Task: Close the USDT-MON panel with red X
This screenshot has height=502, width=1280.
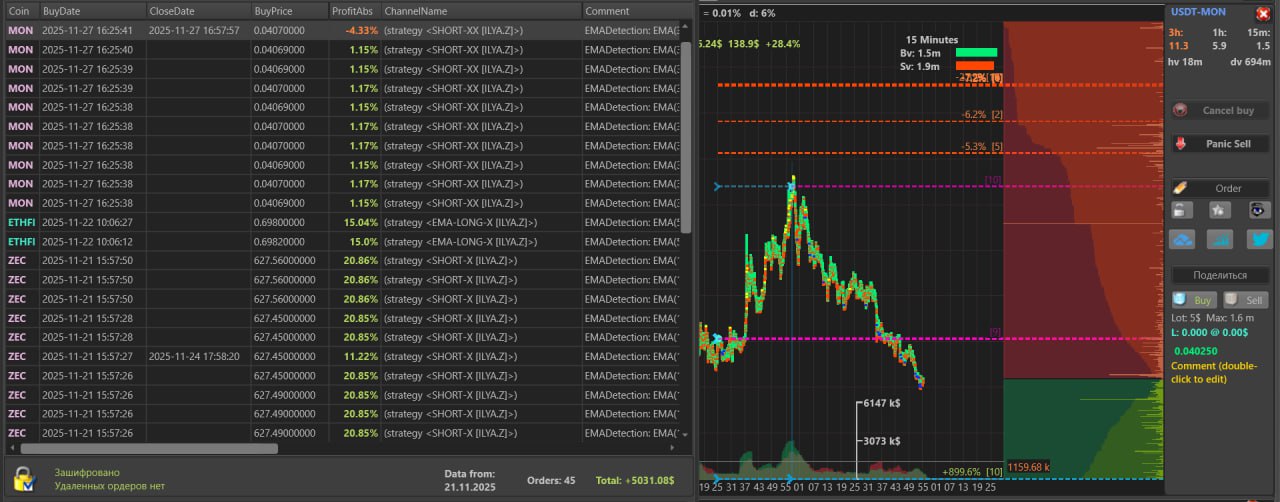Action: point(1262,14)
